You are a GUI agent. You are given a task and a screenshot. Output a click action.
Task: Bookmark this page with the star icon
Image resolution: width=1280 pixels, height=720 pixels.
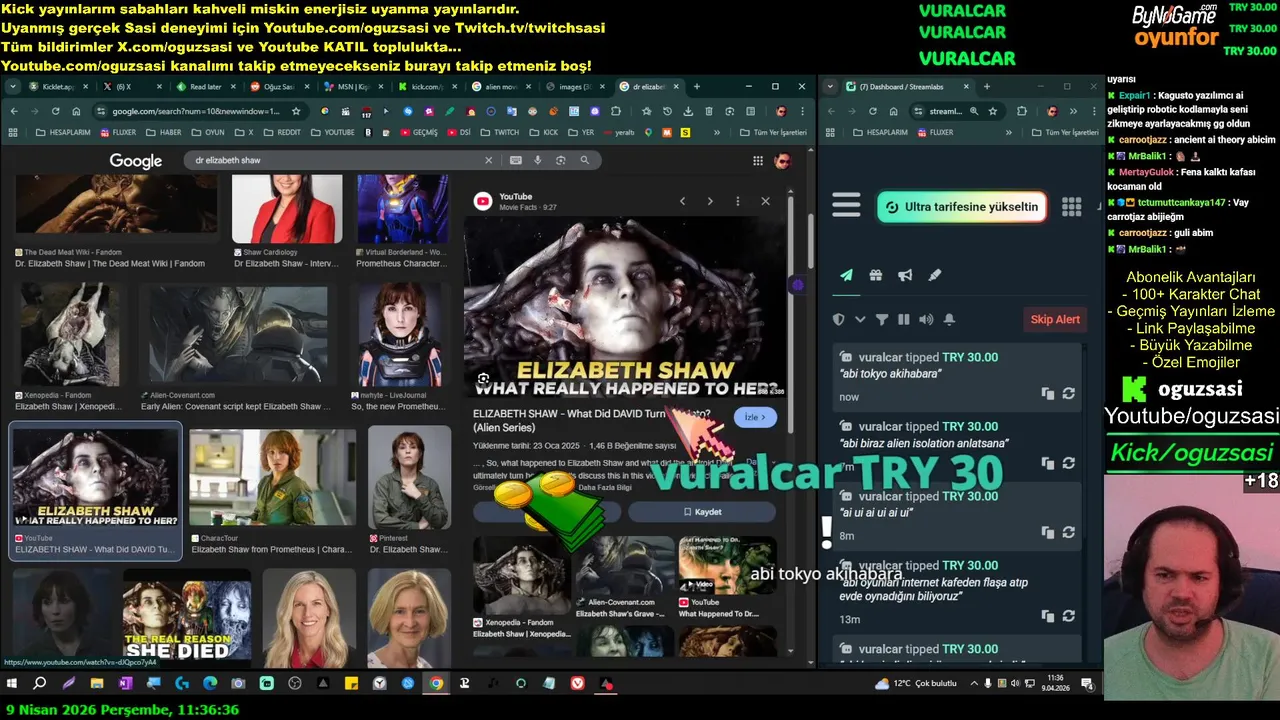tap(296, 111)
